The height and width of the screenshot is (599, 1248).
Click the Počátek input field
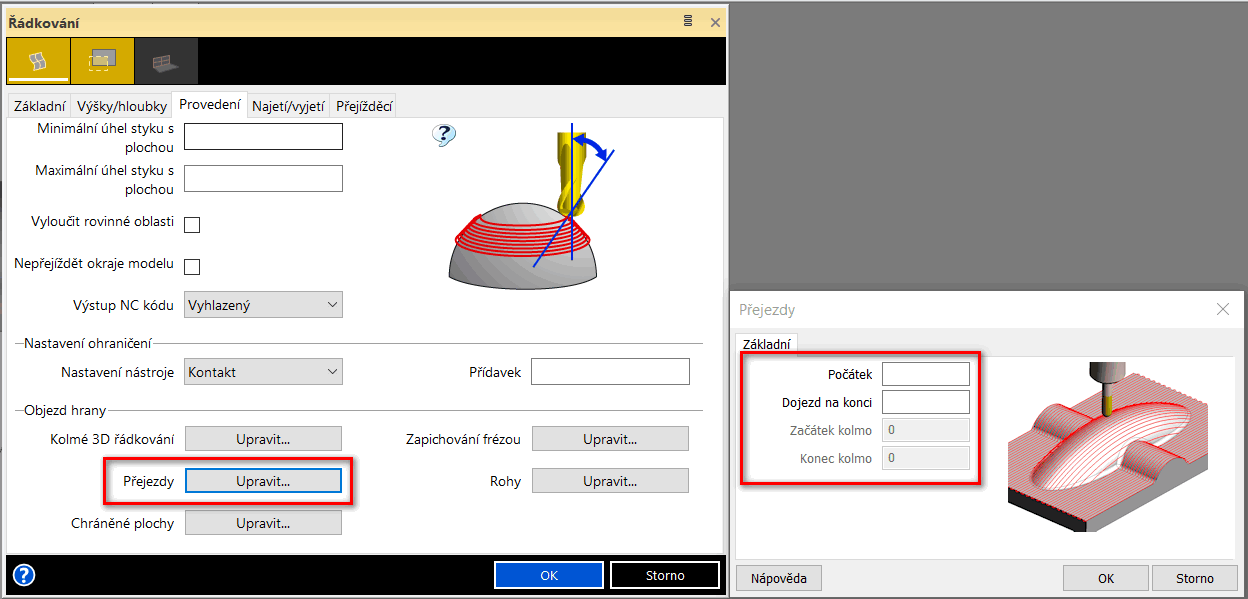click(925, 374)
